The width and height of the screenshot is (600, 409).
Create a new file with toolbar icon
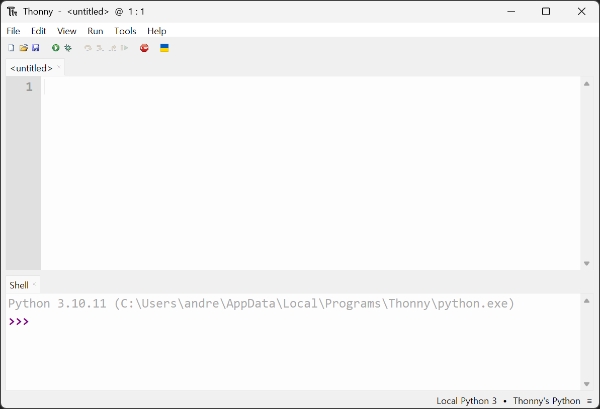point(11,48)
